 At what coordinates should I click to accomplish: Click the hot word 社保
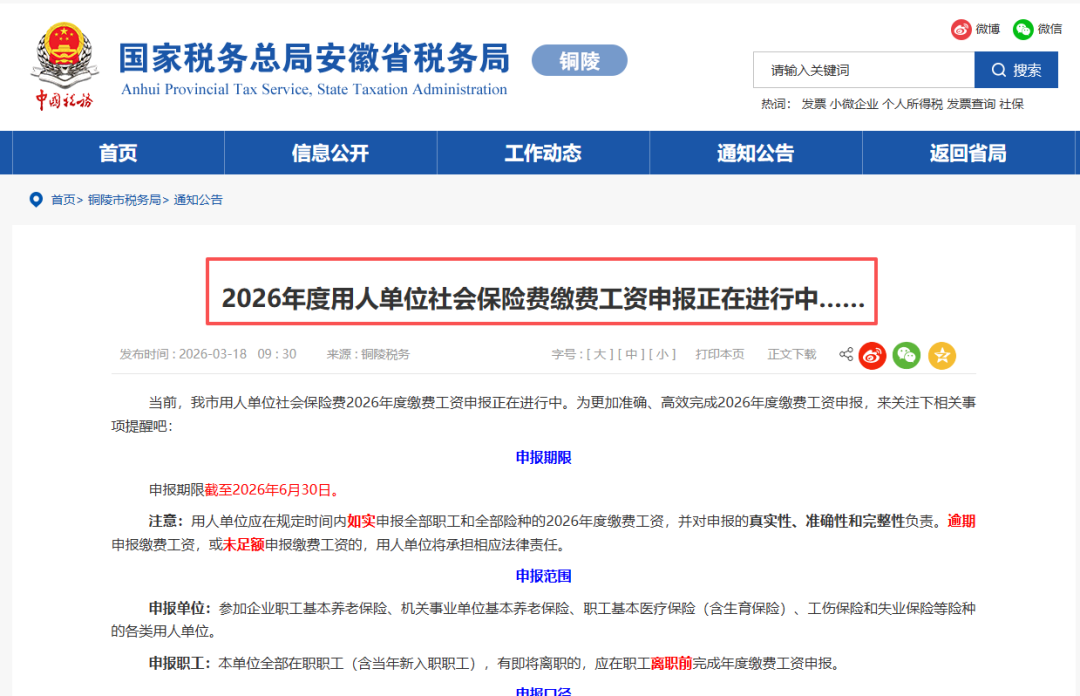pos(1011,104)
